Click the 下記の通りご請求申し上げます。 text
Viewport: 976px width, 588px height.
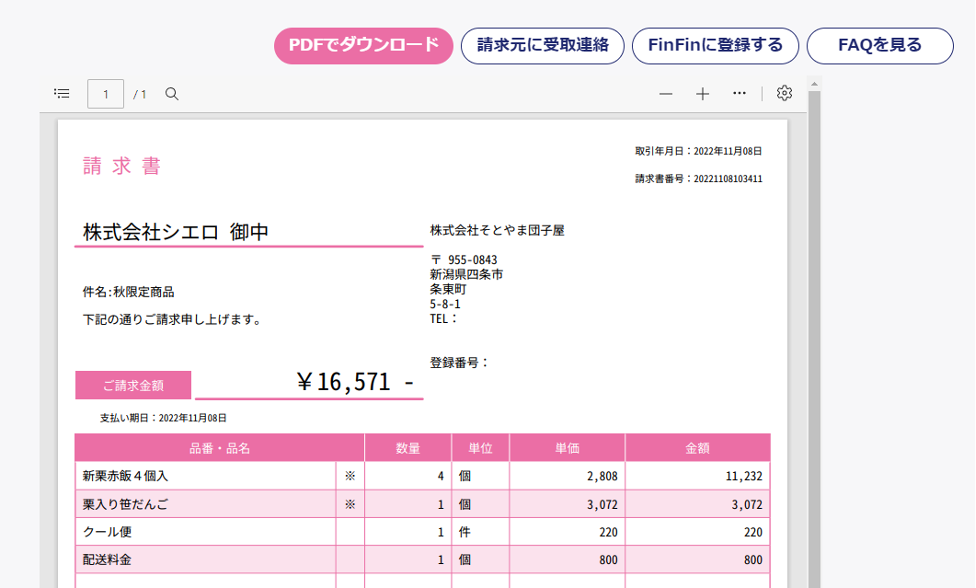172,320
